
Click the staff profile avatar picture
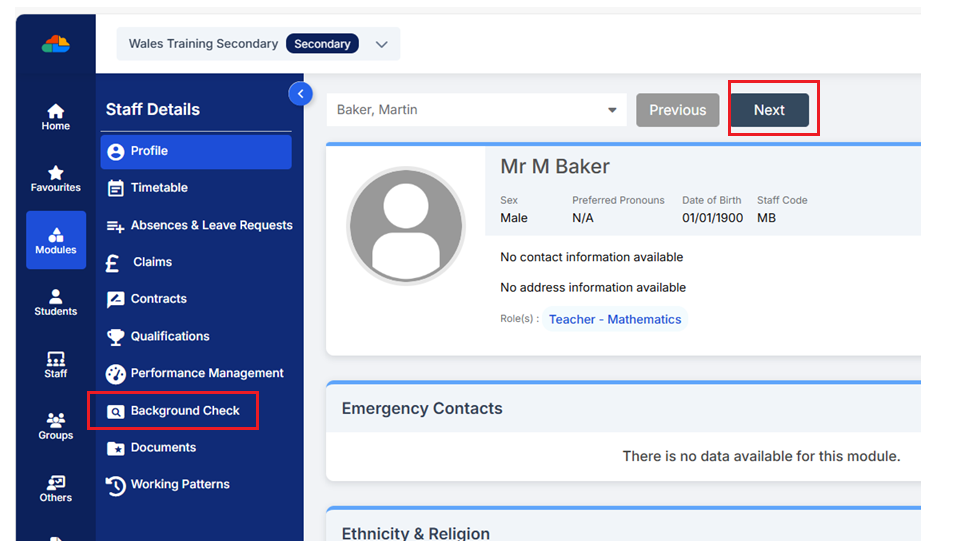pos(405,226)
